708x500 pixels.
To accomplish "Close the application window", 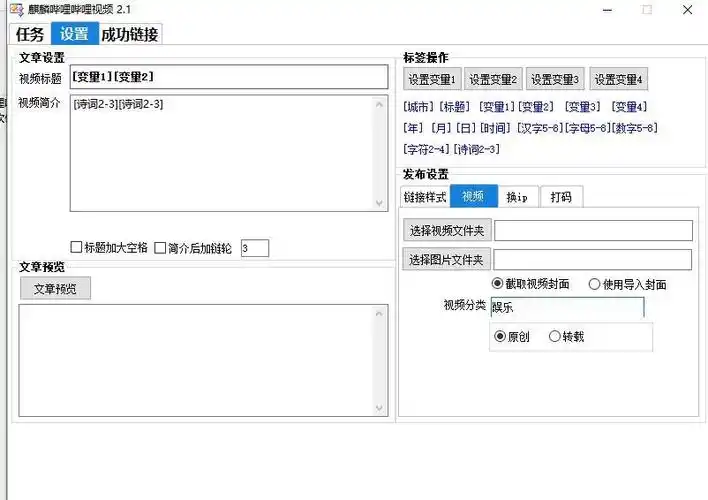I will point(687,9).
